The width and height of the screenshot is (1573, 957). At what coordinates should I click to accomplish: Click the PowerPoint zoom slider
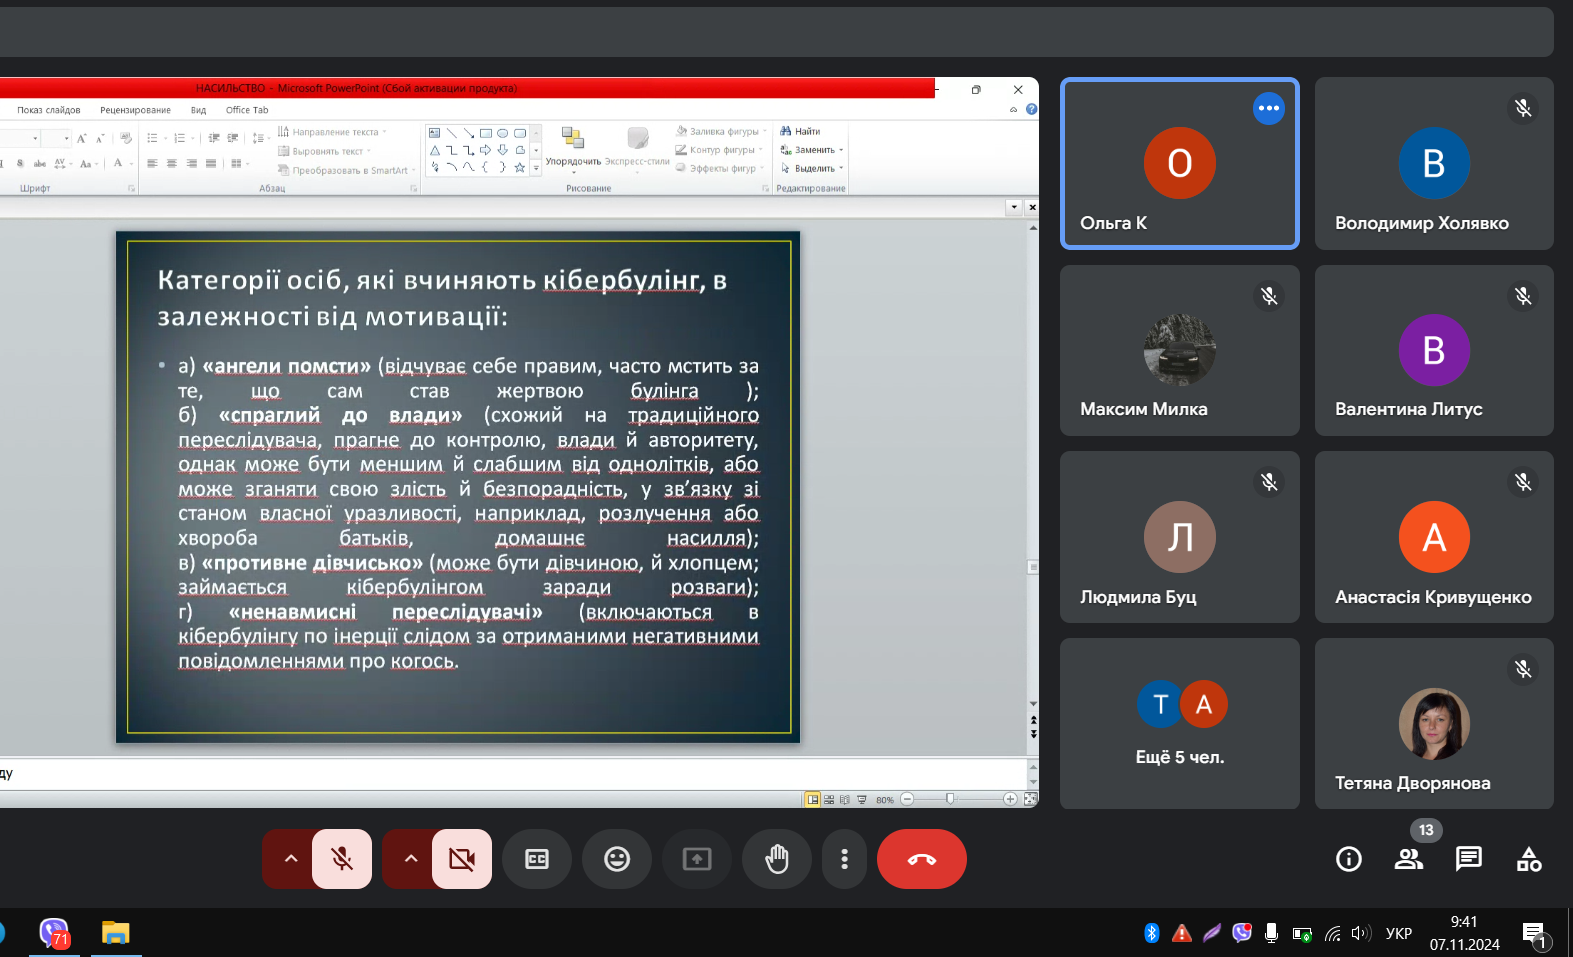tap(950, 799)
